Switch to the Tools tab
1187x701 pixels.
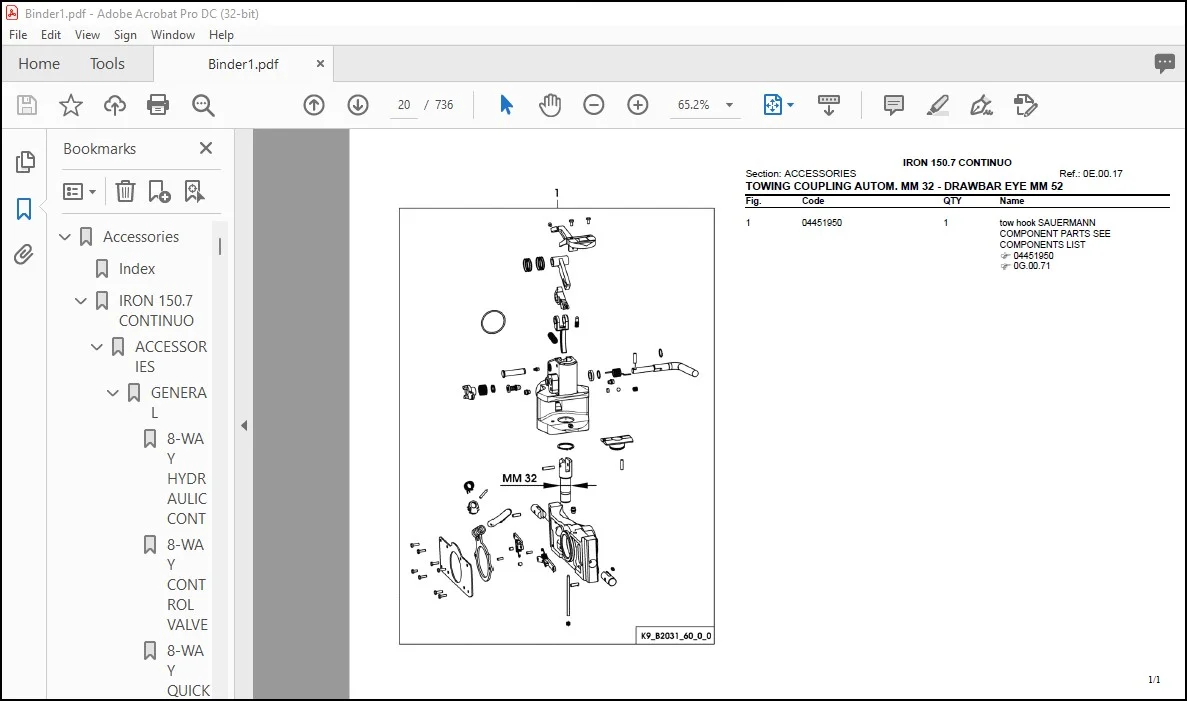107,64
